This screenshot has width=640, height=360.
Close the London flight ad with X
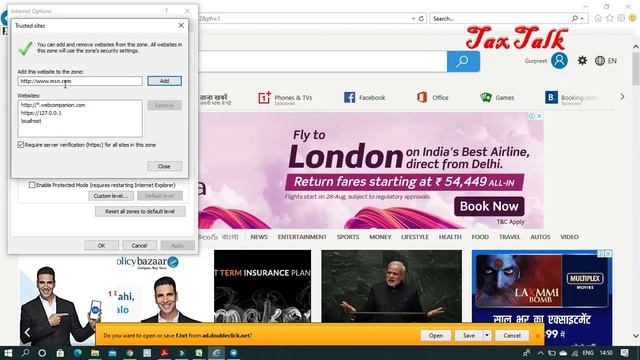pos(539,116)
